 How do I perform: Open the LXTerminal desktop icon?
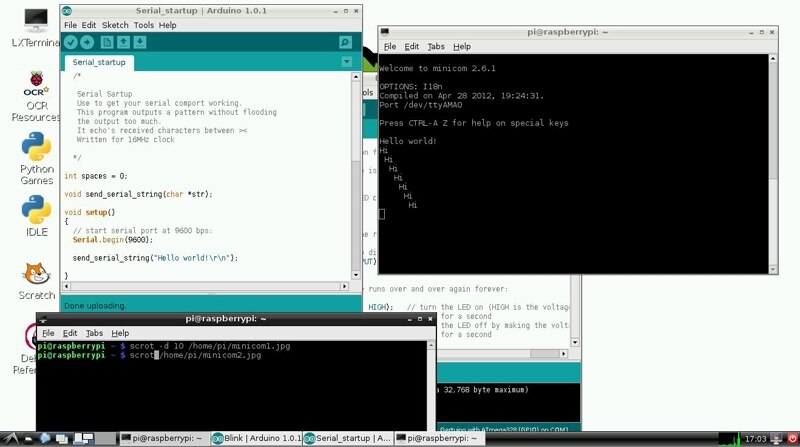point(36,28)
